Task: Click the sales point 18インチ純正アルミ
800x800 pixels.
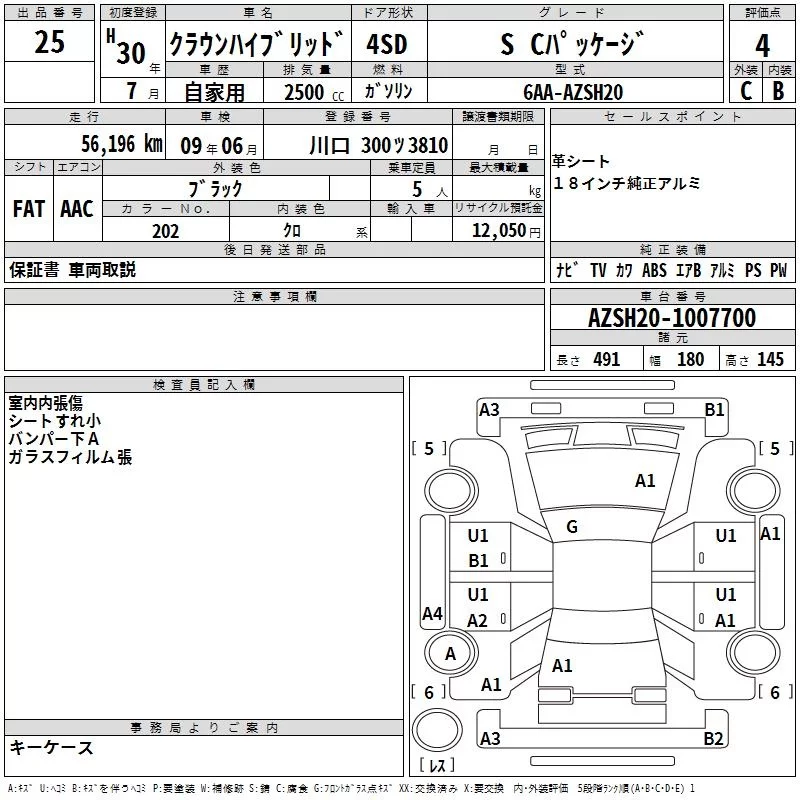Action: (x=627, y=183)
